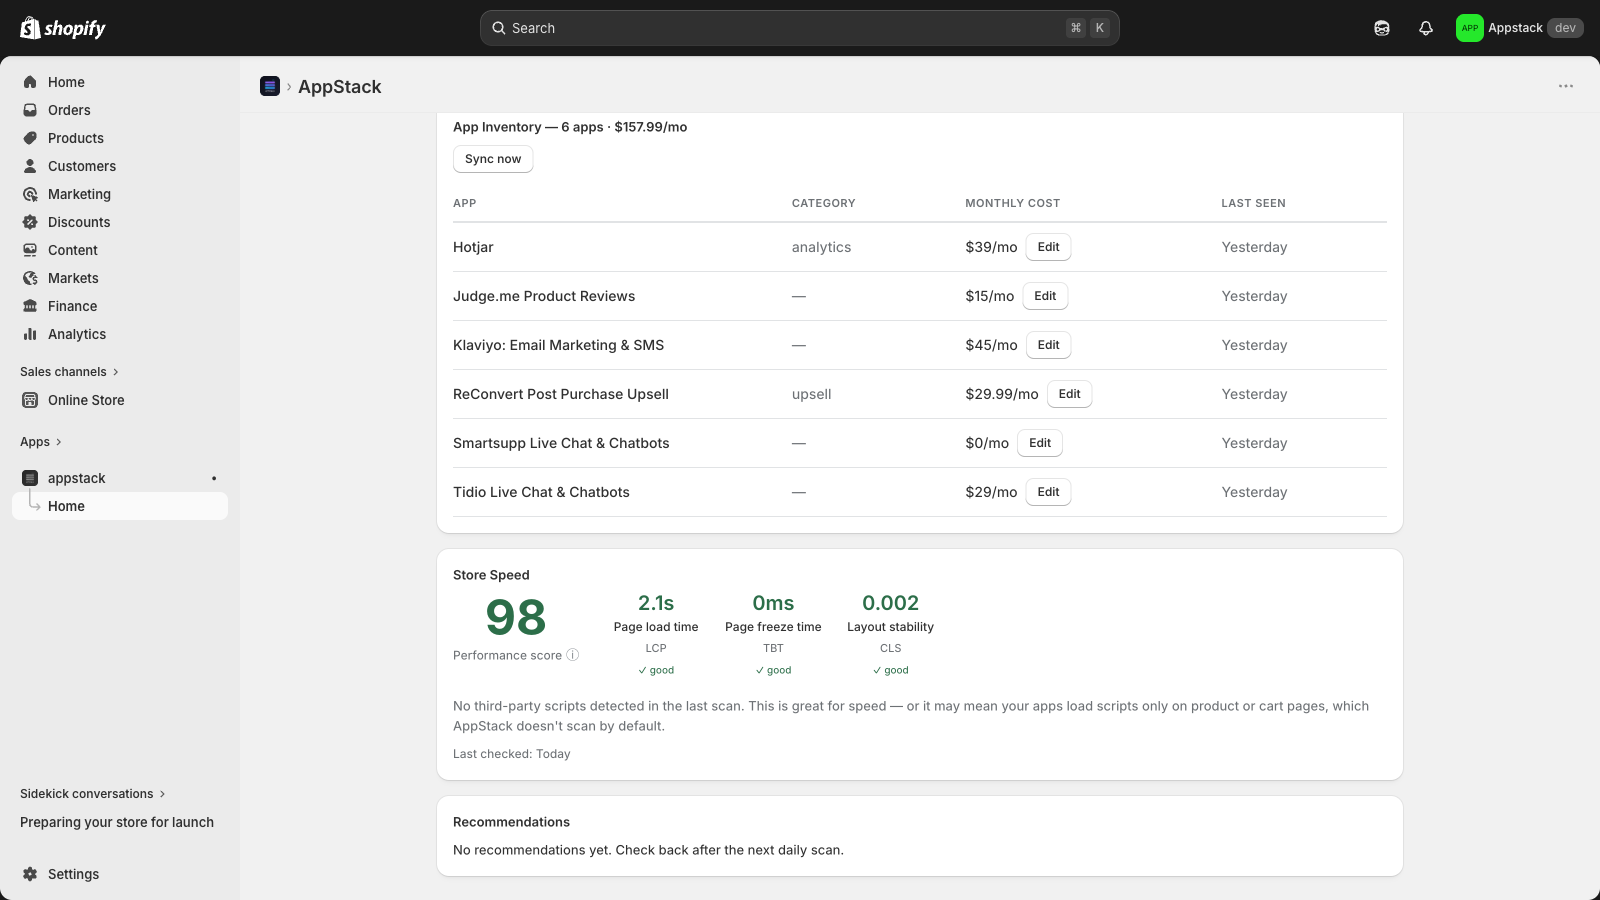
Task: Click the Online Store icon
Action: coord(30,400)
